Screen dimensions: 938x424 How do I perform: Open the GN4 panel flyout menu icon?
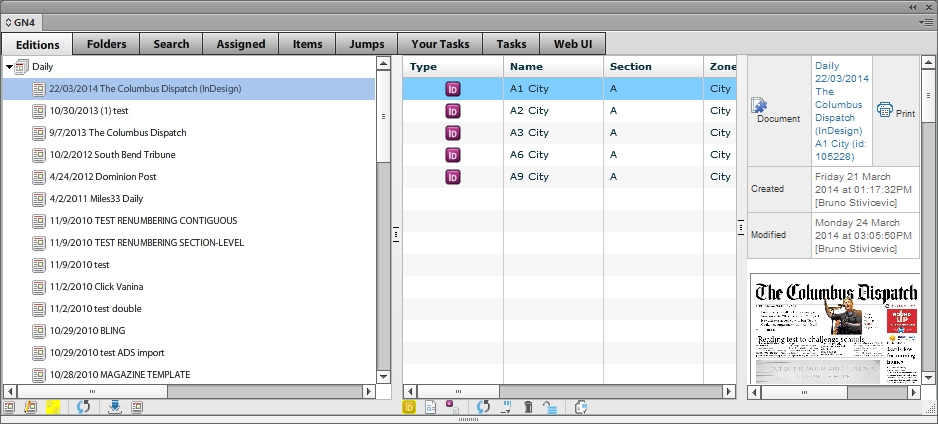coord(928,22)
